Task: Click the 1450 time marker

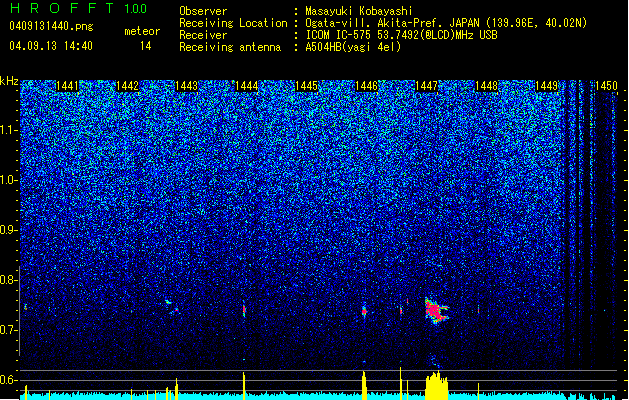Action: pyautogui.click(x=606, y=86)
